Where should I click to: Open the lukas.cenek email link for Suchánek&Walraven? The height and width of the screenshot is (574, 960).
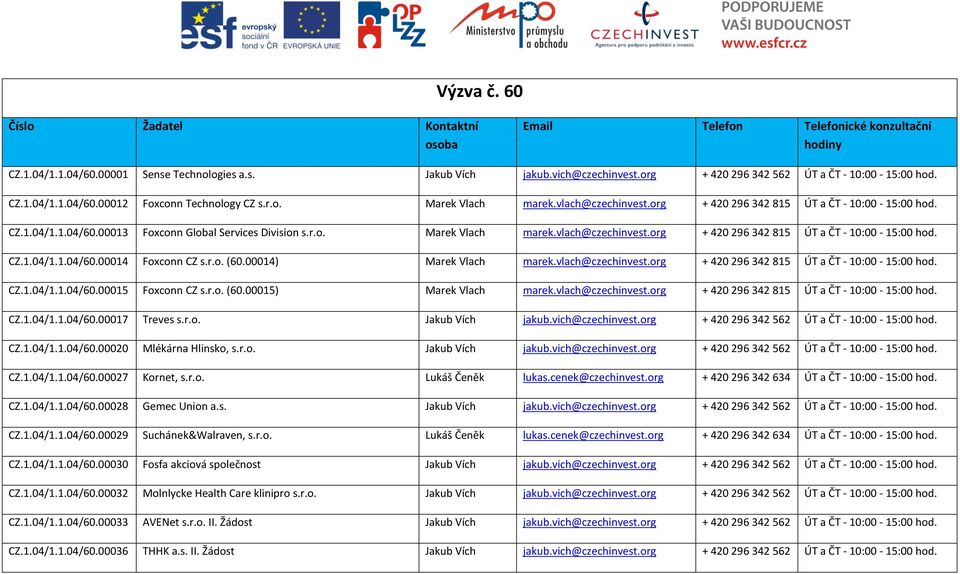pos(593,435)
